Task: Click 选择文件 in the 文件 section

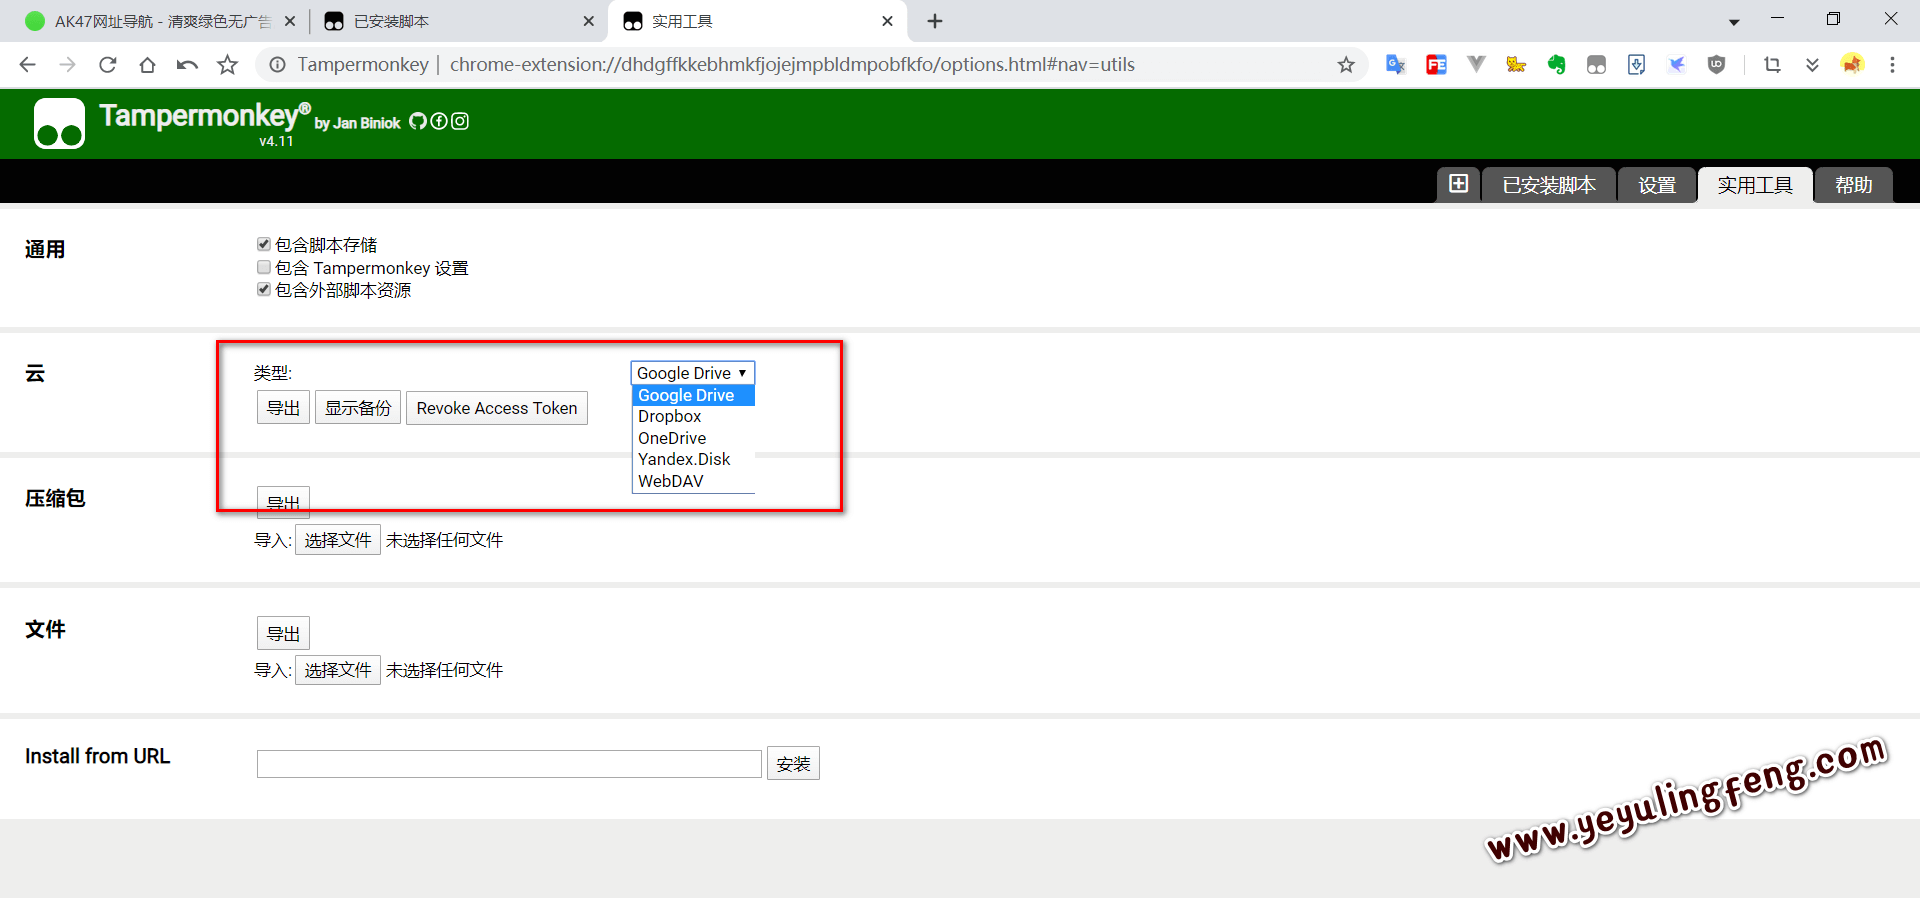Action: coord(338,670)
